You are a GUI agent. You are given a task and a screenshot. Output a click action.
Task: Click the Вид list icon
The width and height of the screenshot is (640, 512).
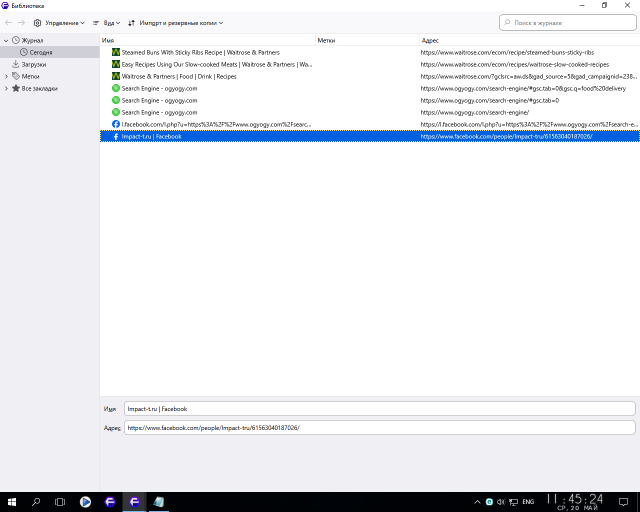(96, 23)
